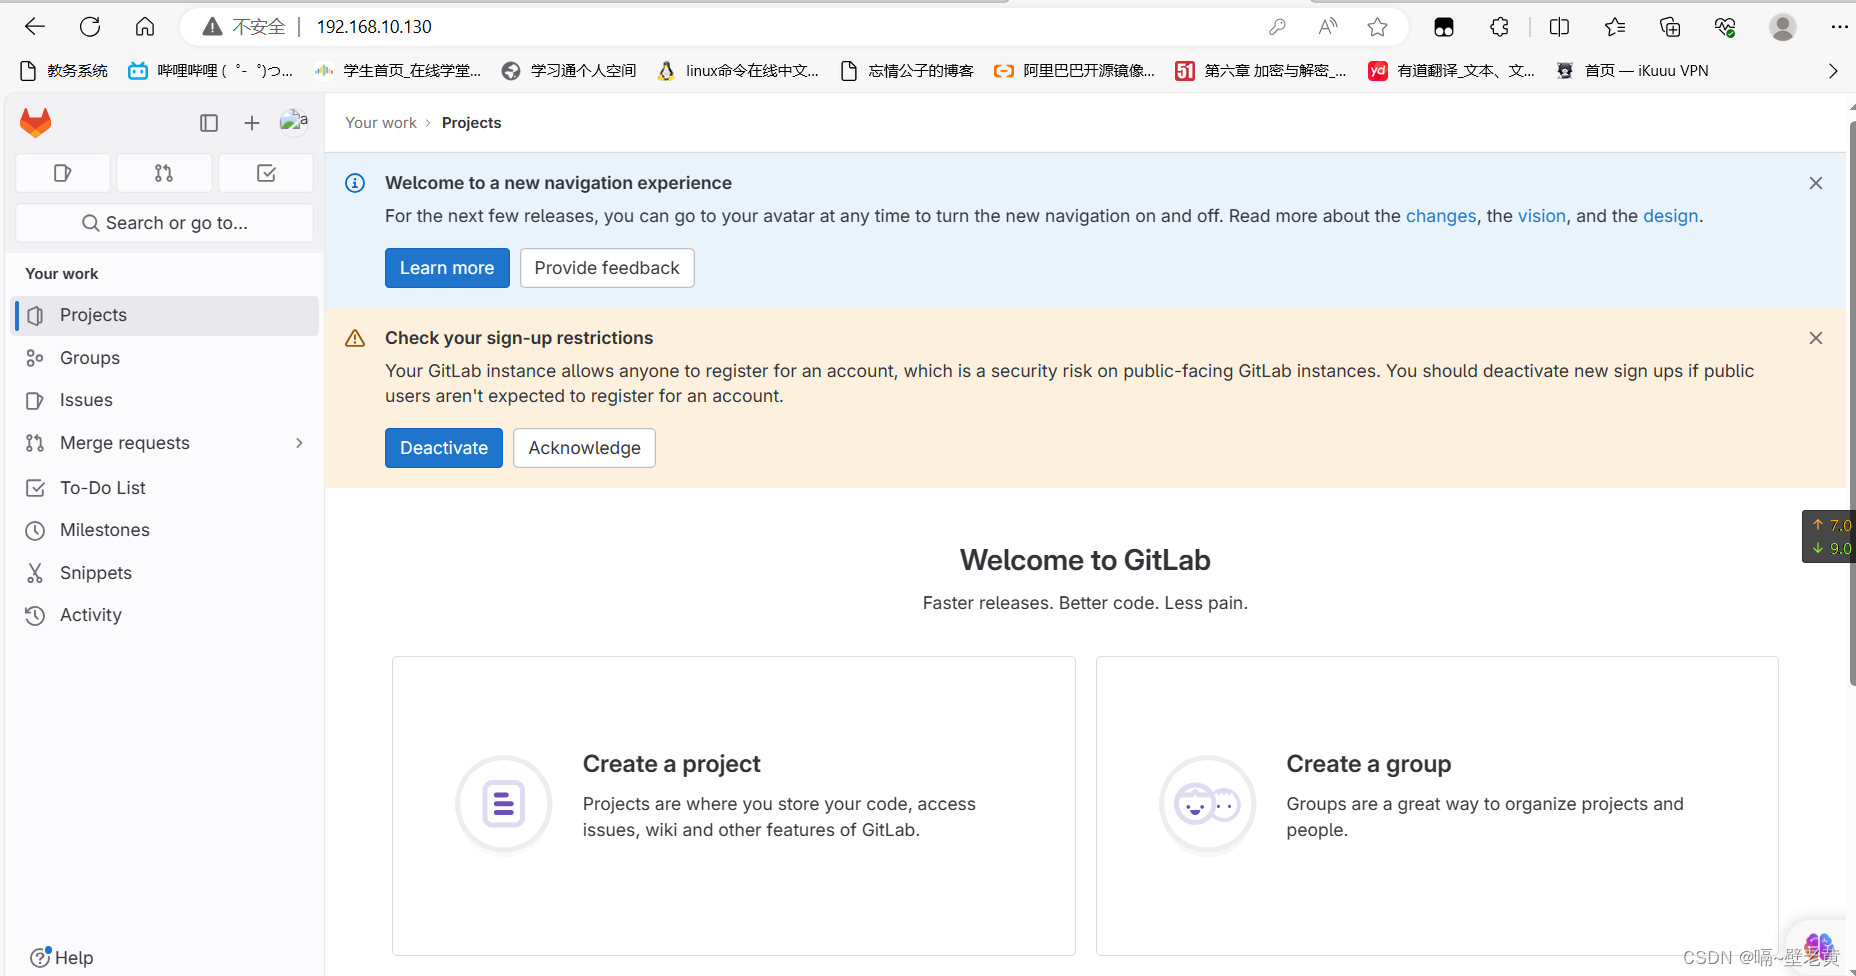The image size is (1856, 976).
Task: Open linux命令在线中文 bookmark
Action: coord(738,71)
